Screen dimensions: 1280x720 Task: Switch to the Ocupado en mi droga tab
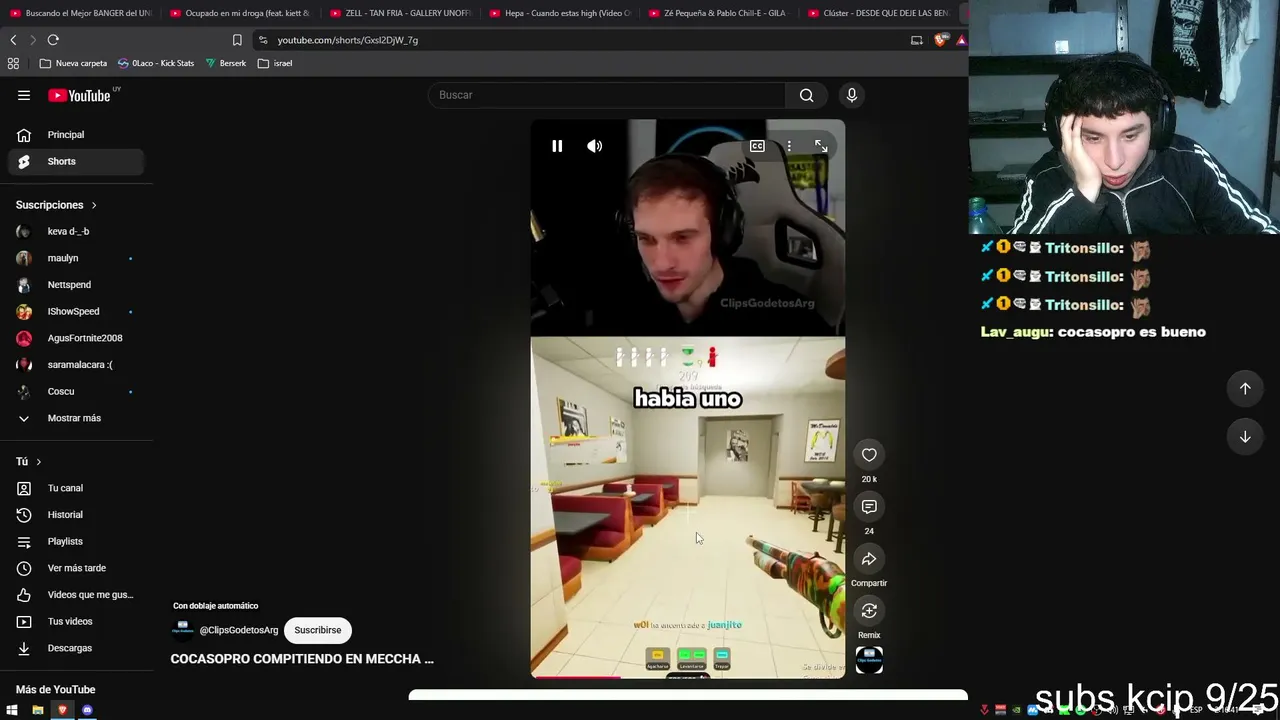click(x=240, y=13)
